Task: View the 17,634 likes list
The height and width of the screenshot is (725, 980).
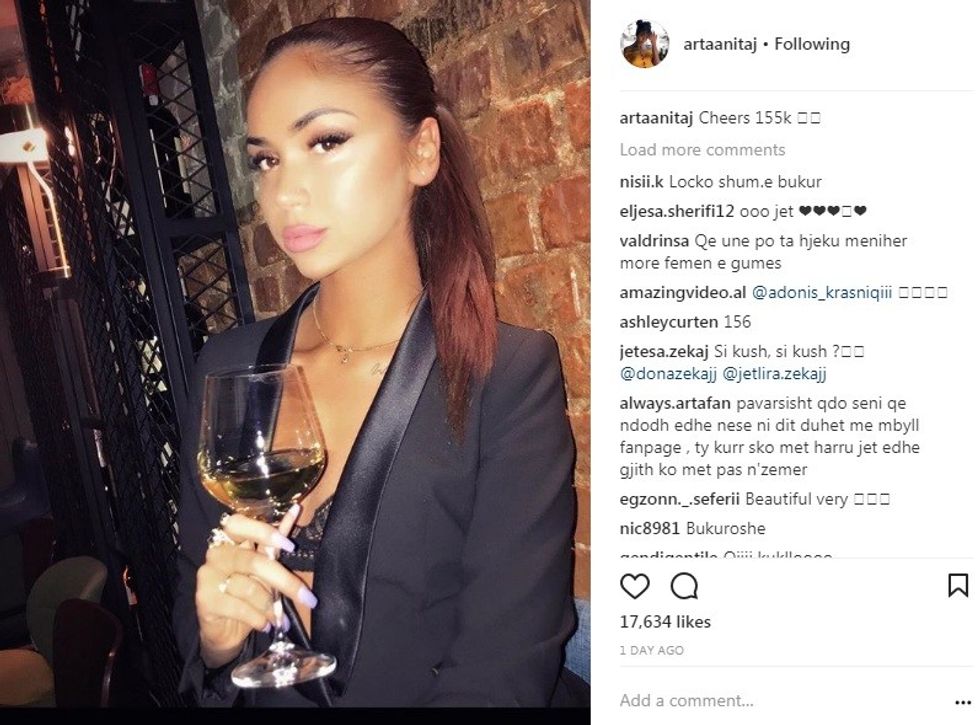Action: coord(665,622)
